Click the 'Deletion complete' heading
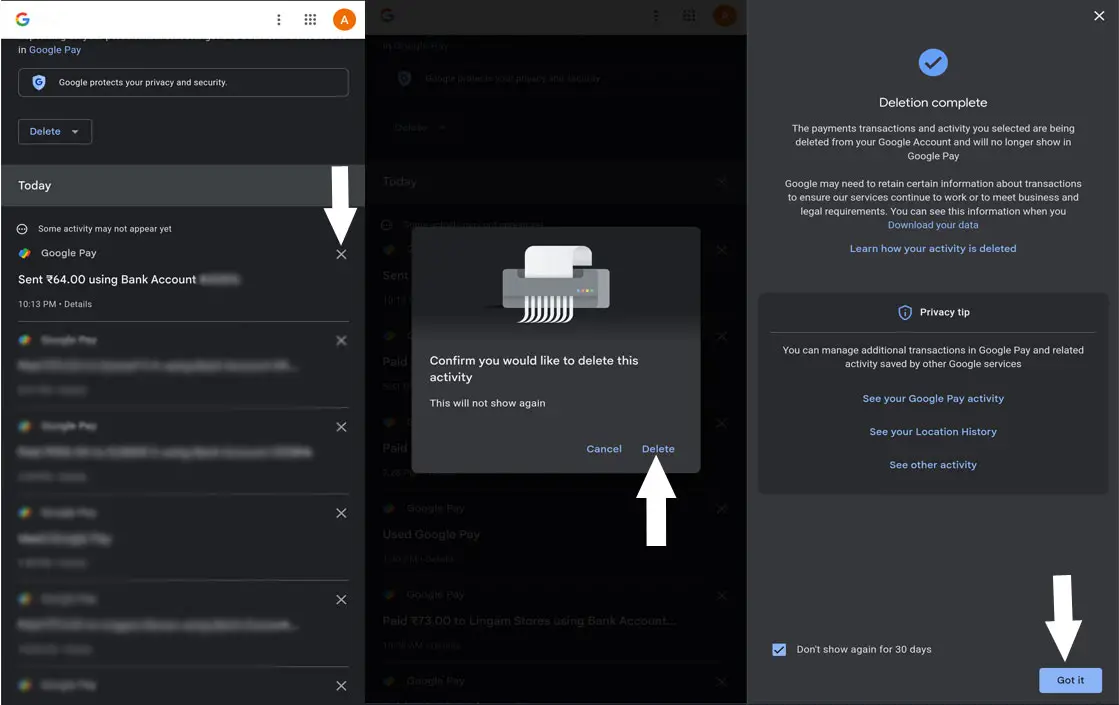1119x705 pixels. click(x=933, y=103)
